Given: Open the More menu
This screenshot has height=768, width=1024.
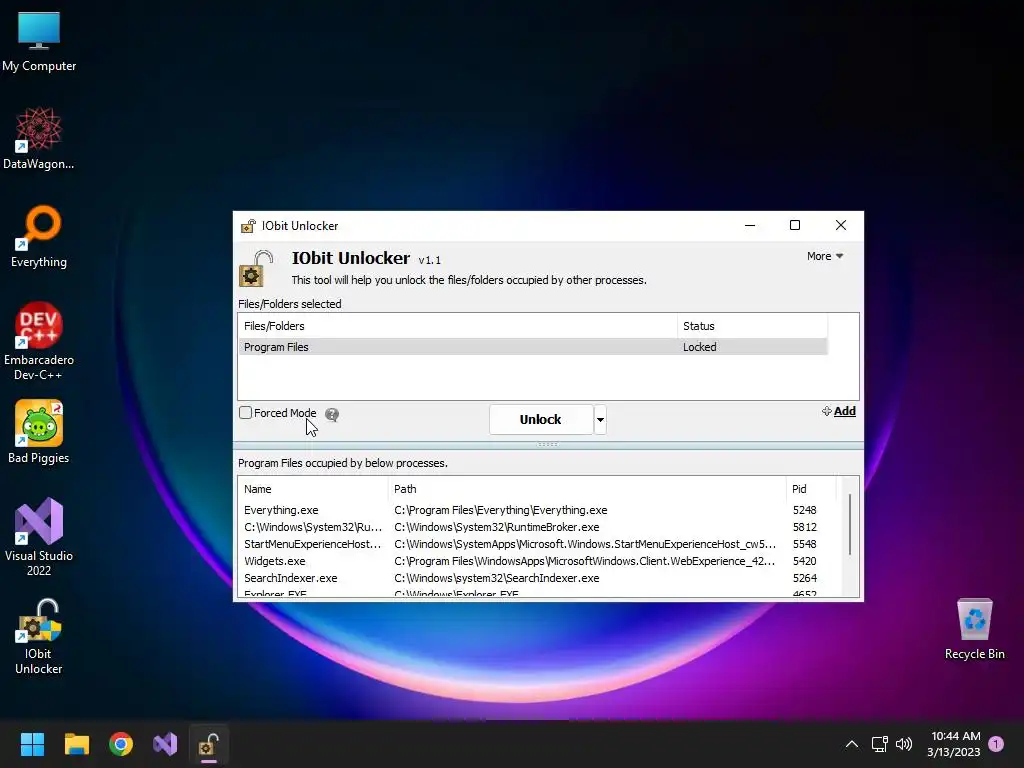Looking at the screenshot, I should [x=825, y=256].
